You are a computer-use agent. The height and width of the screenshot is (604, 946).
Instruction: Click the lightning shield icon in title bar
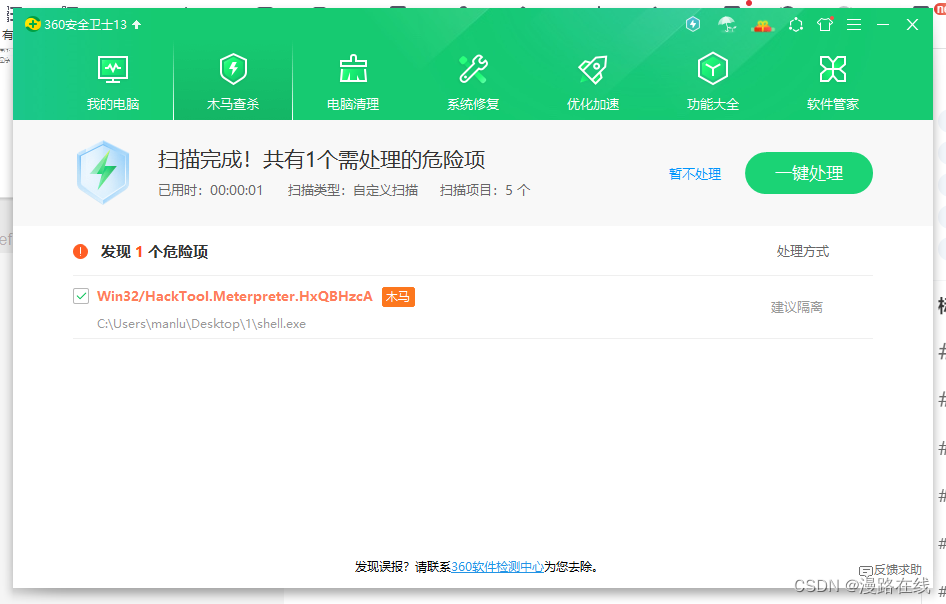[x=693, y=24]
